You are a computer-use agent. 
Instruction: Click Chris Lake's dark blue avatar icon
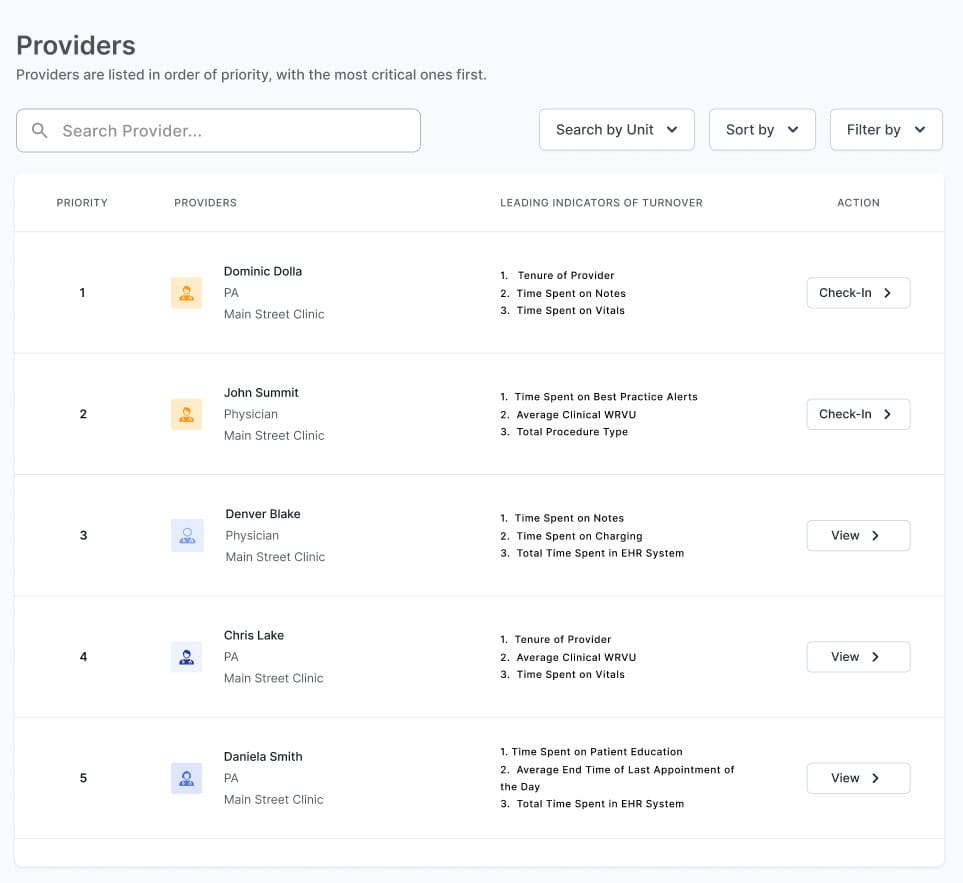coord(186,657)
